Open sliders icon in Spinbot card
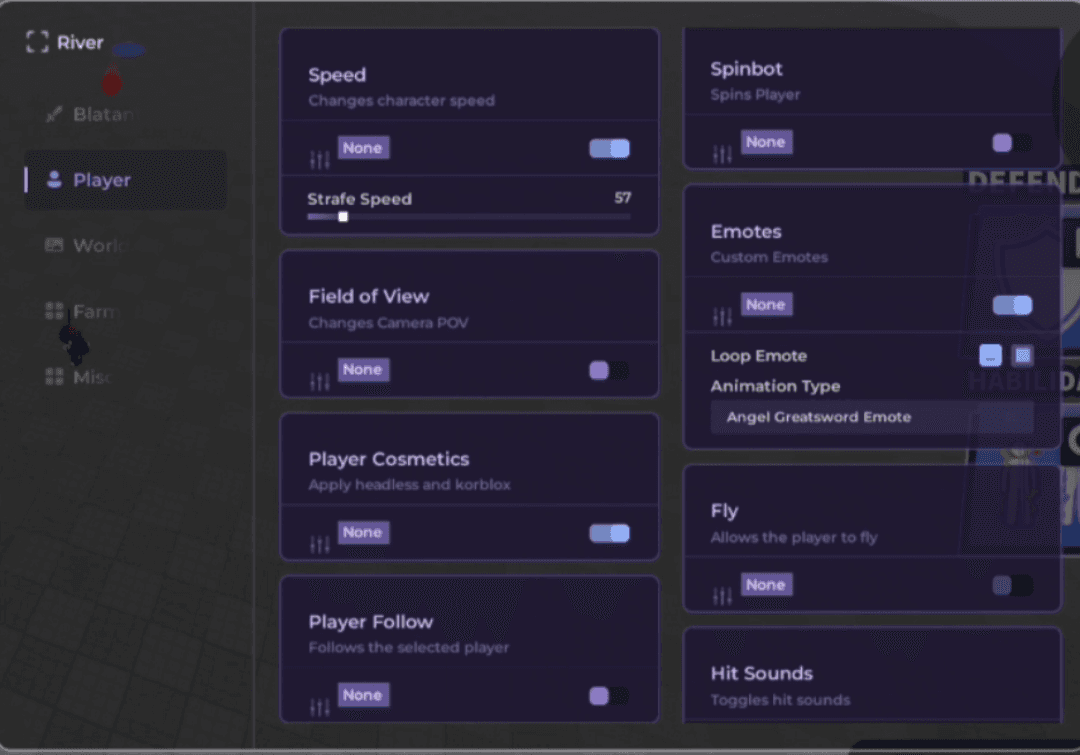This screenshot has width=1080, height=755. point(722,153)
